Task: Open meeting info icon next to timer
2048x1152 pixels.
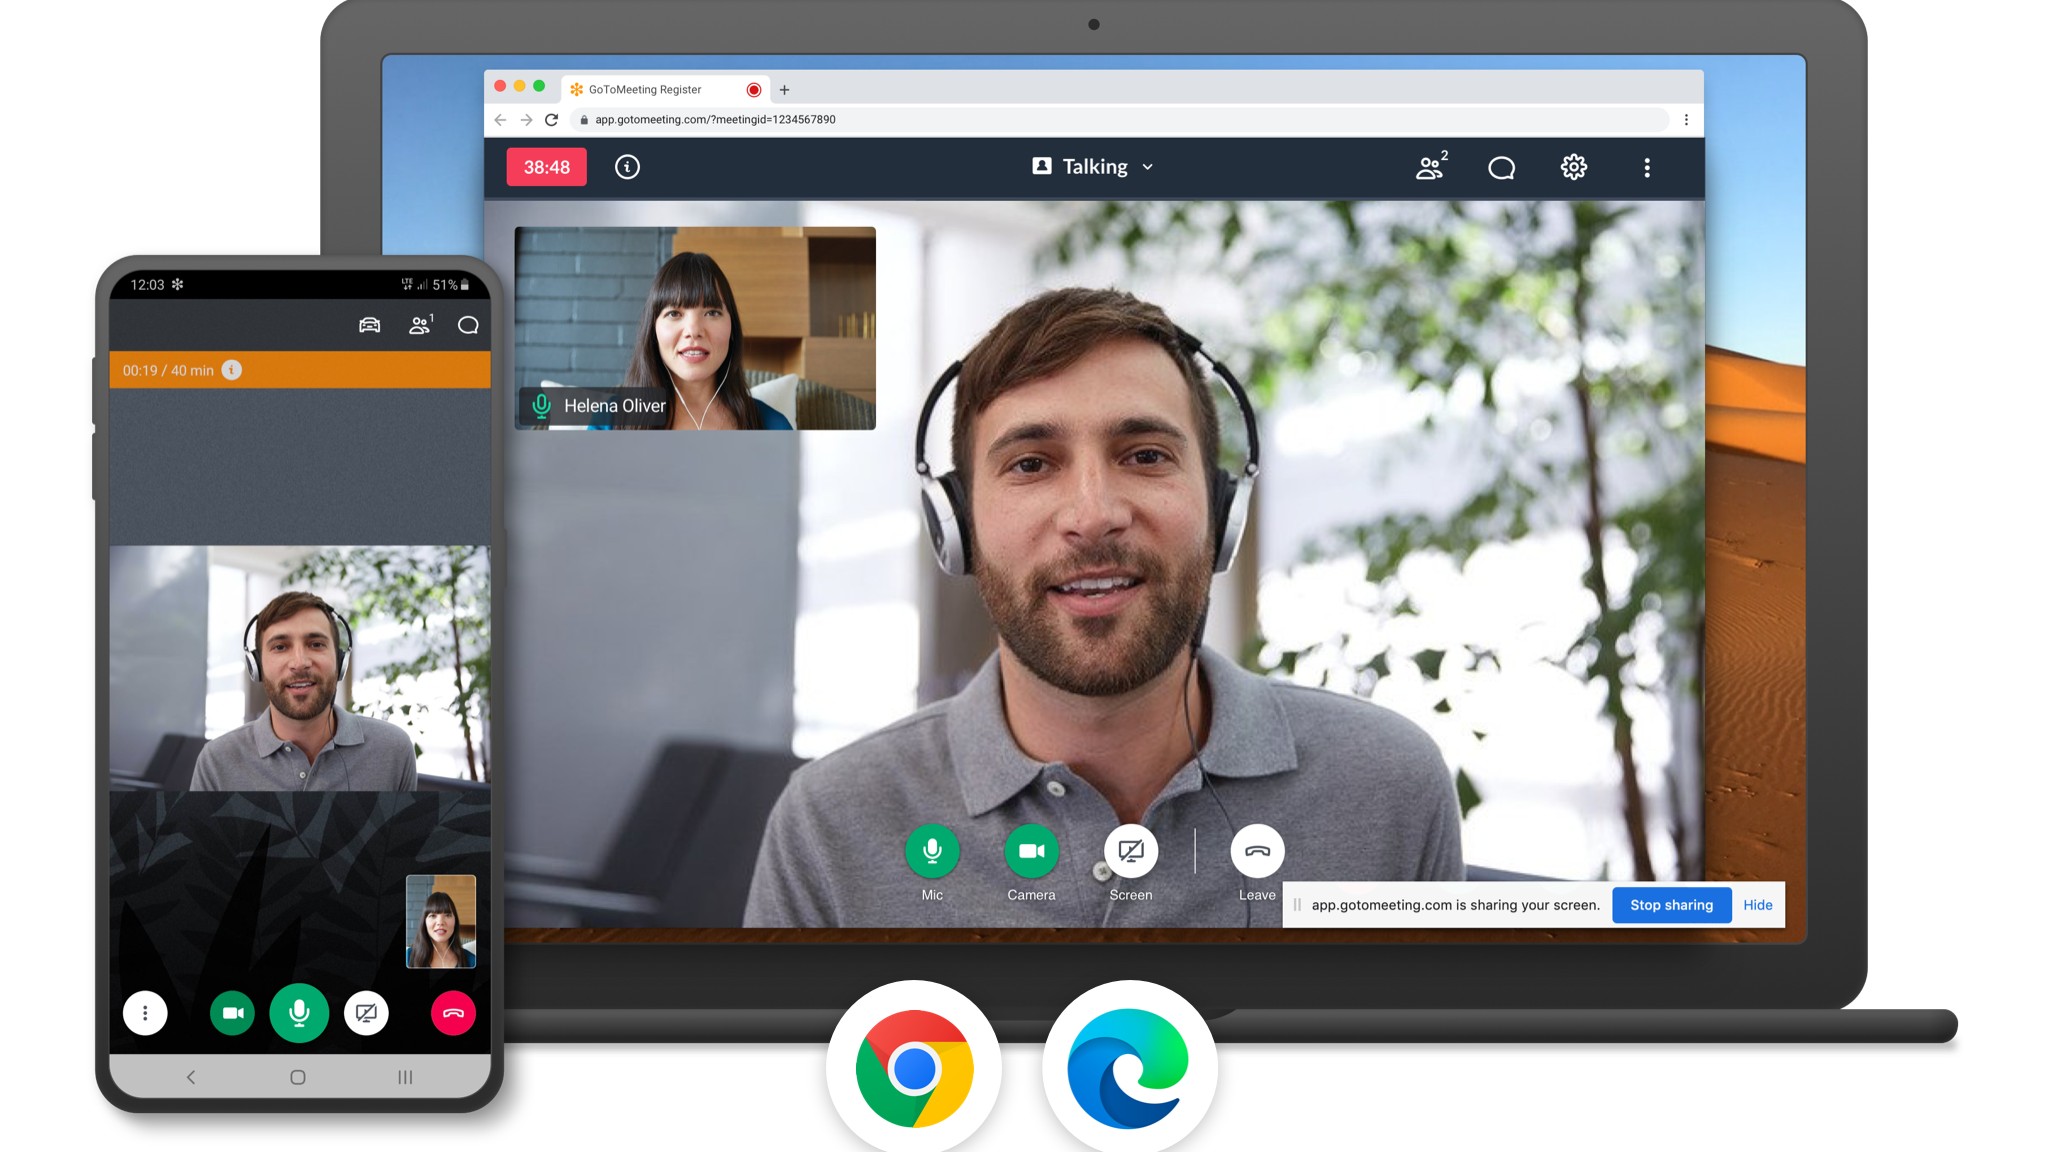Action: (x=627, y=167)
